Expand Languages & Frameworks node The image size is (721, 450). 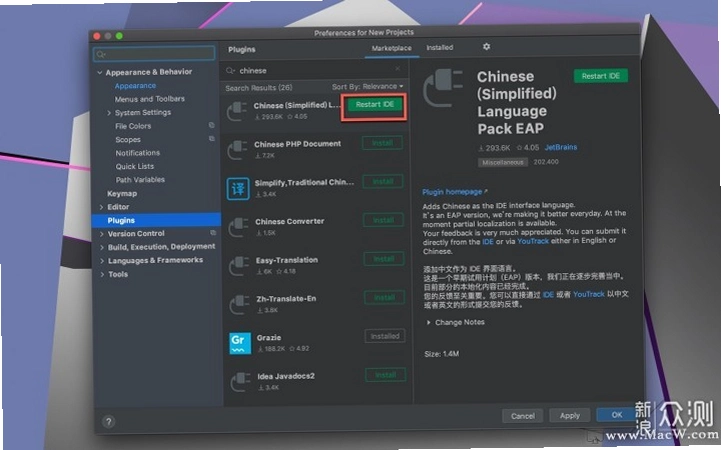pos(102,261)
